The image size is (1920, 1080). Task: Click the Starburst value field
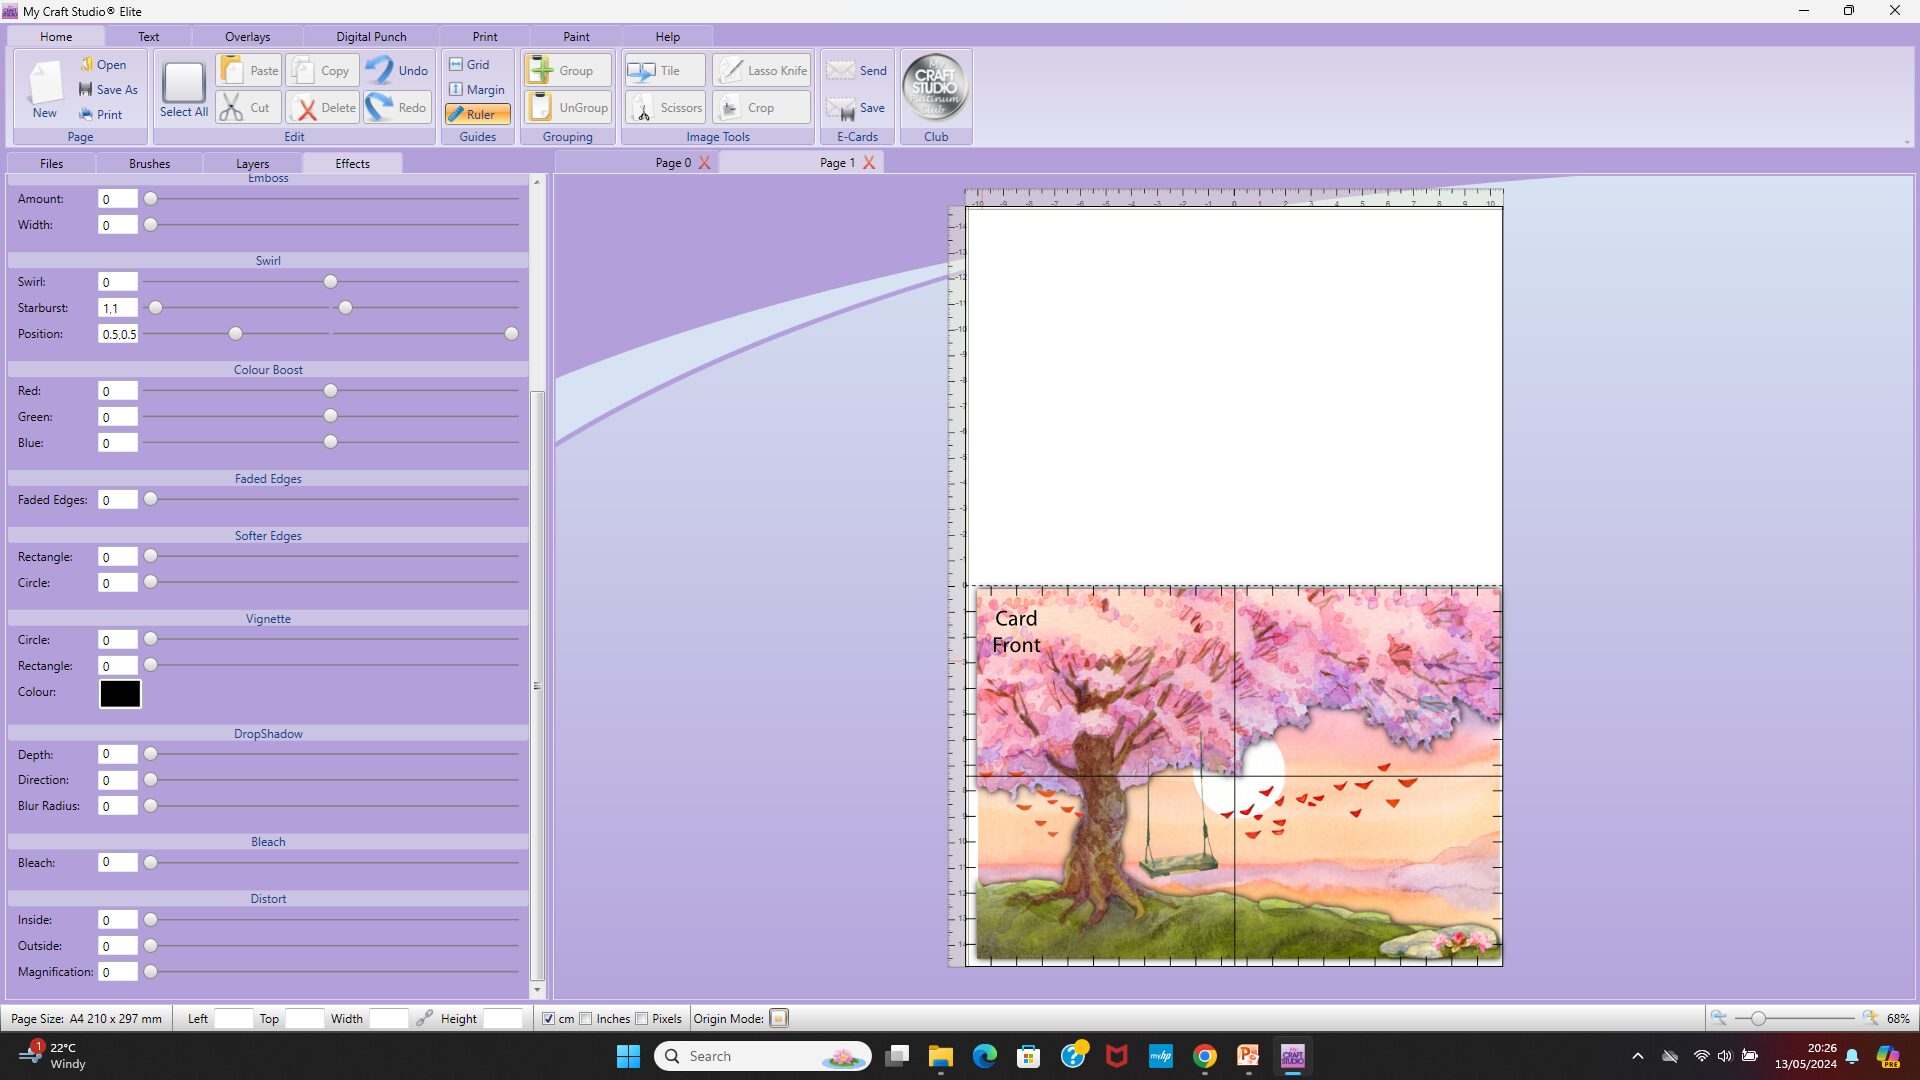point(118,308)
